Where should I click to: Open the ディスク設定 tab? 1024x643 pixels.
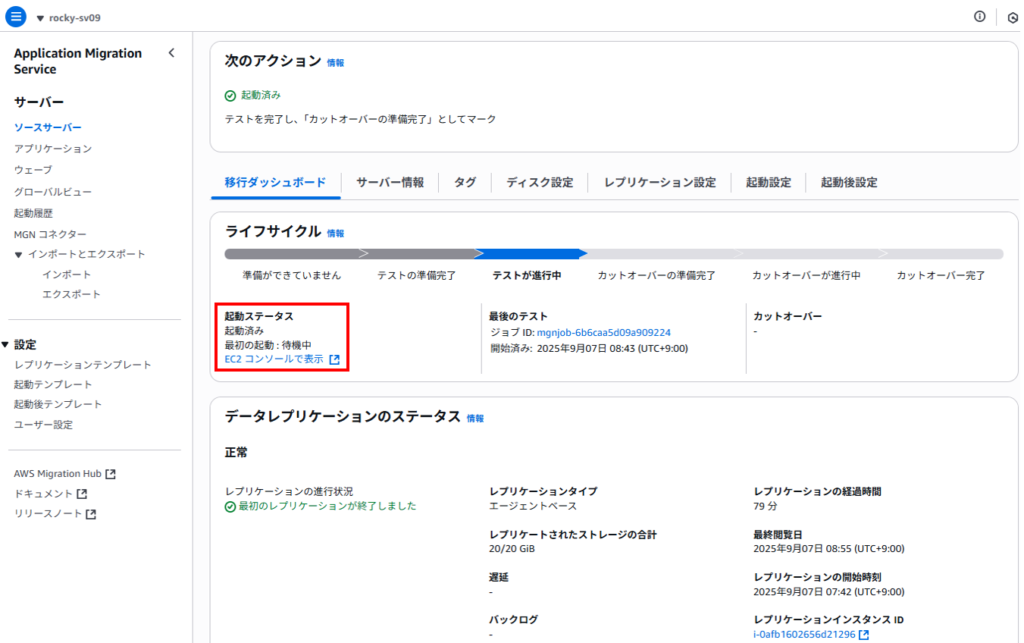(539, 183)
